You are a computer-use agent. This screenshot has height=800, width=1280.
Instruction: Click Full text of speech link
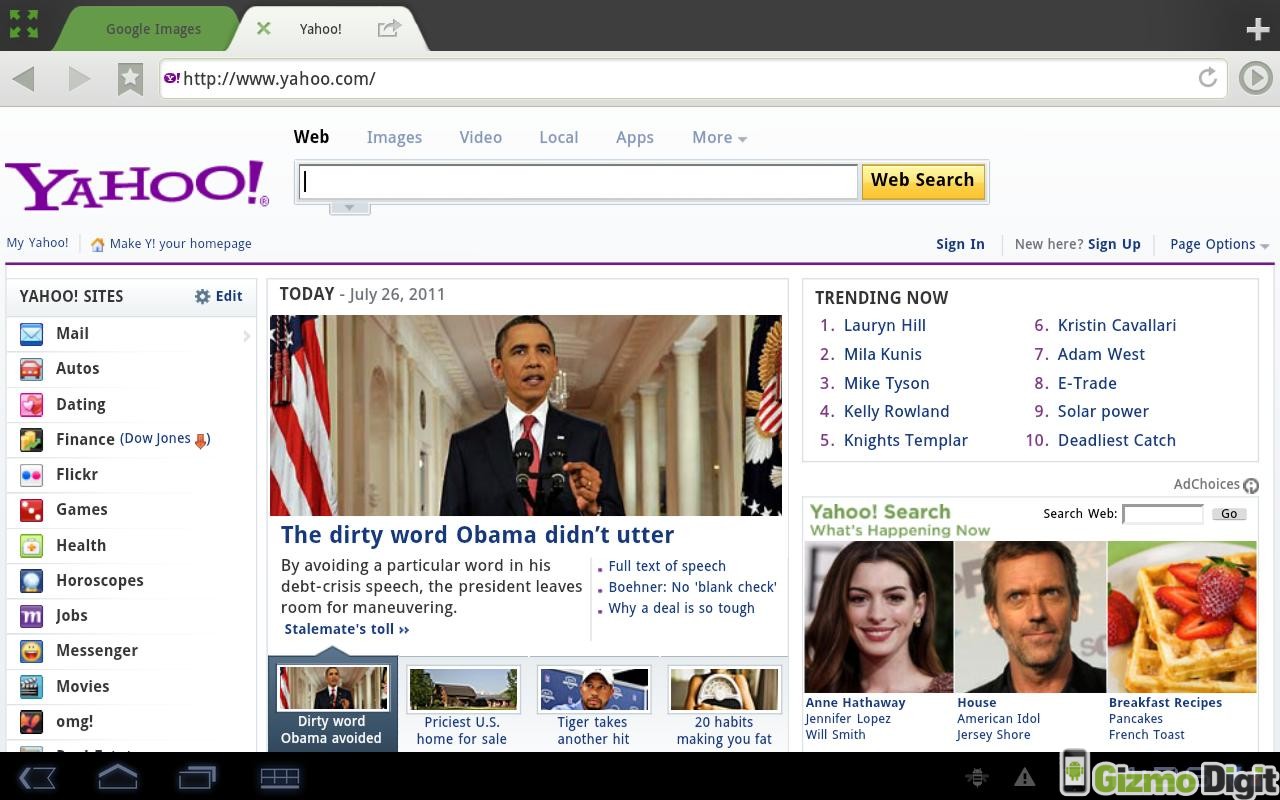(x=667, y=566)
